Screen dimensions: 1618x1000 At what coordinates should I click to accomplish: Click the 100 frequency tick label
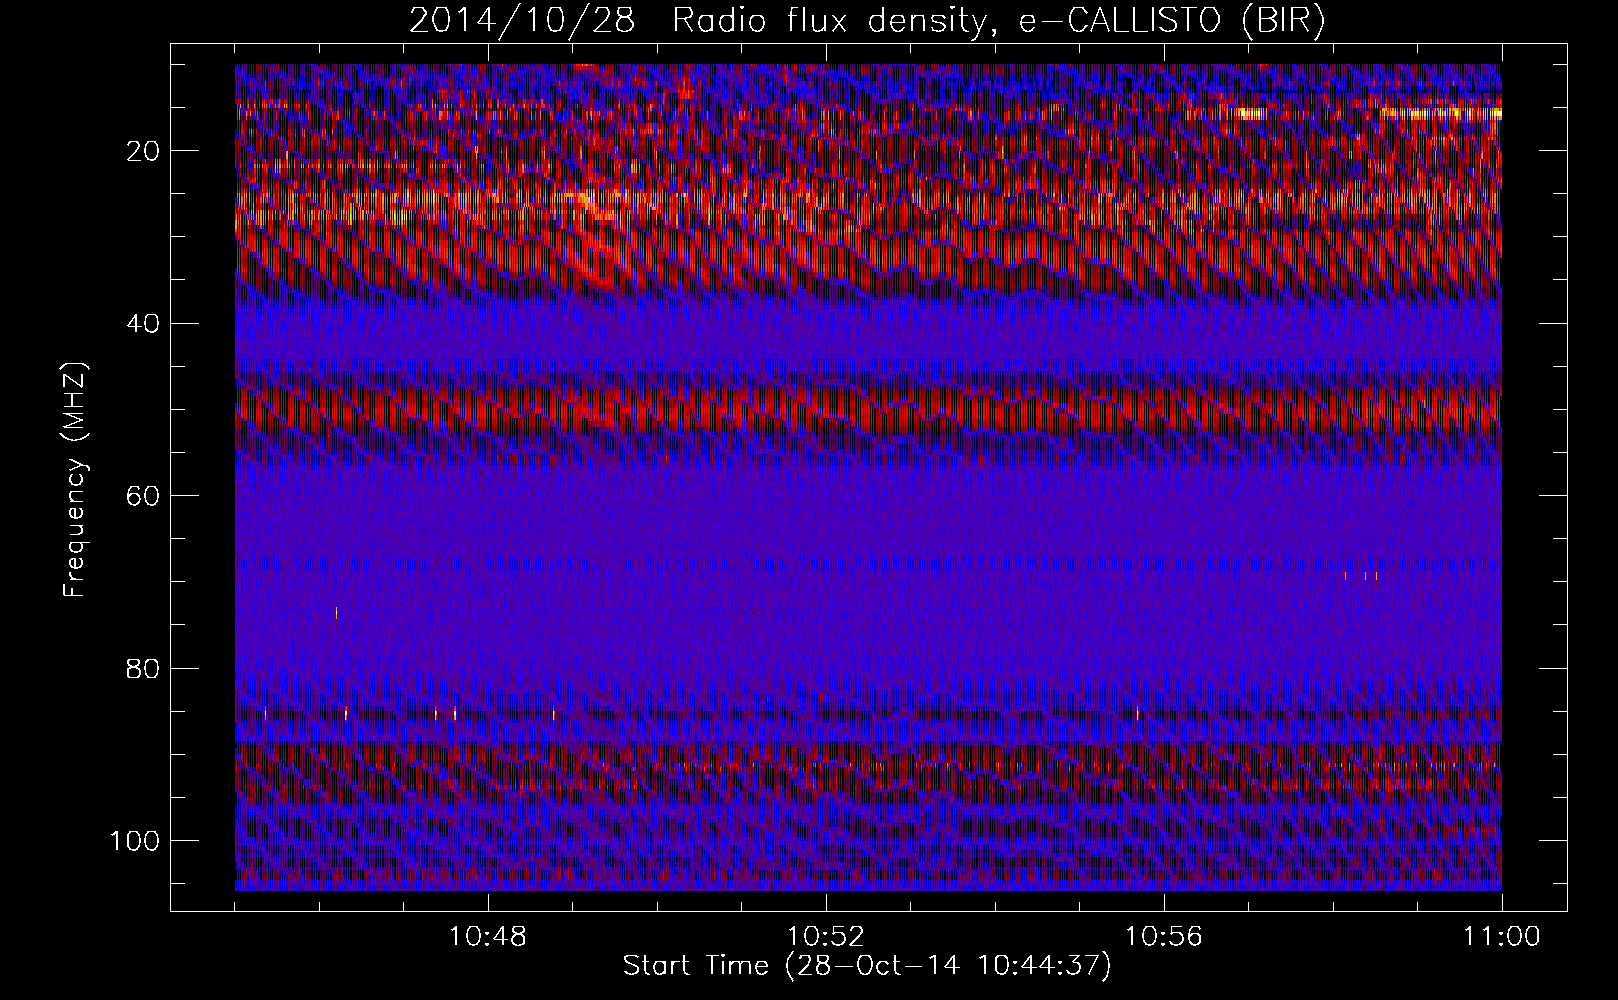click(x=135, y=841)
